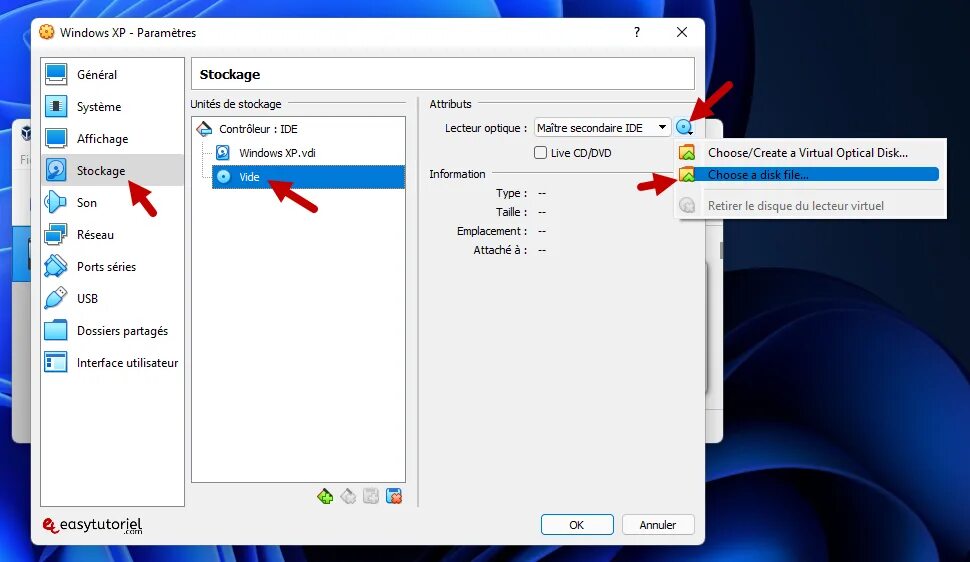The width and height of the screenshot is (970, 562).
Task: Click the Son speaker icon
Action: pos(56,202)
